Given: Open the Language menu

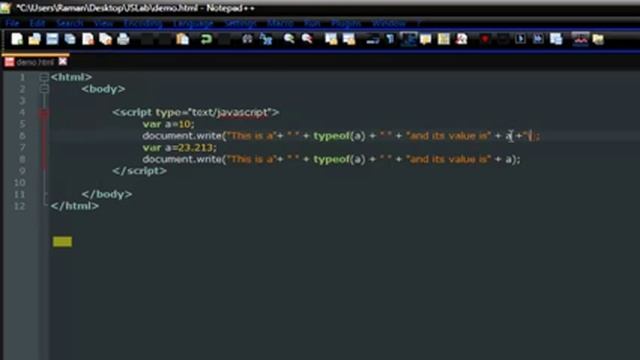Looking at the screenshot, I should pos(193,23).
